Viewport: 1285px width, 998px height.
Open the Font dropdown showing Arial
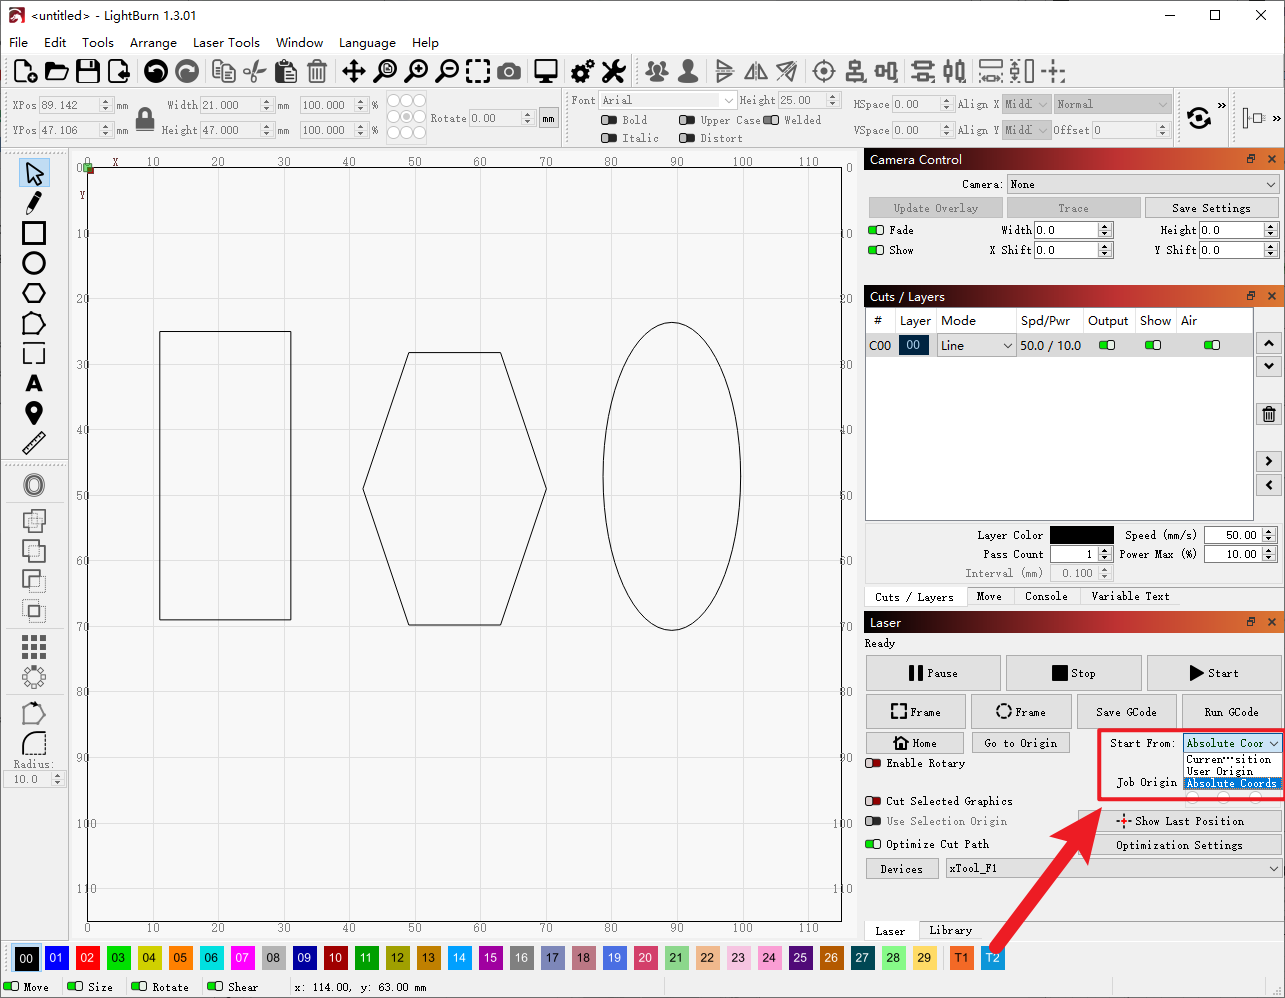pyautogui.click(x=667, y=100)
